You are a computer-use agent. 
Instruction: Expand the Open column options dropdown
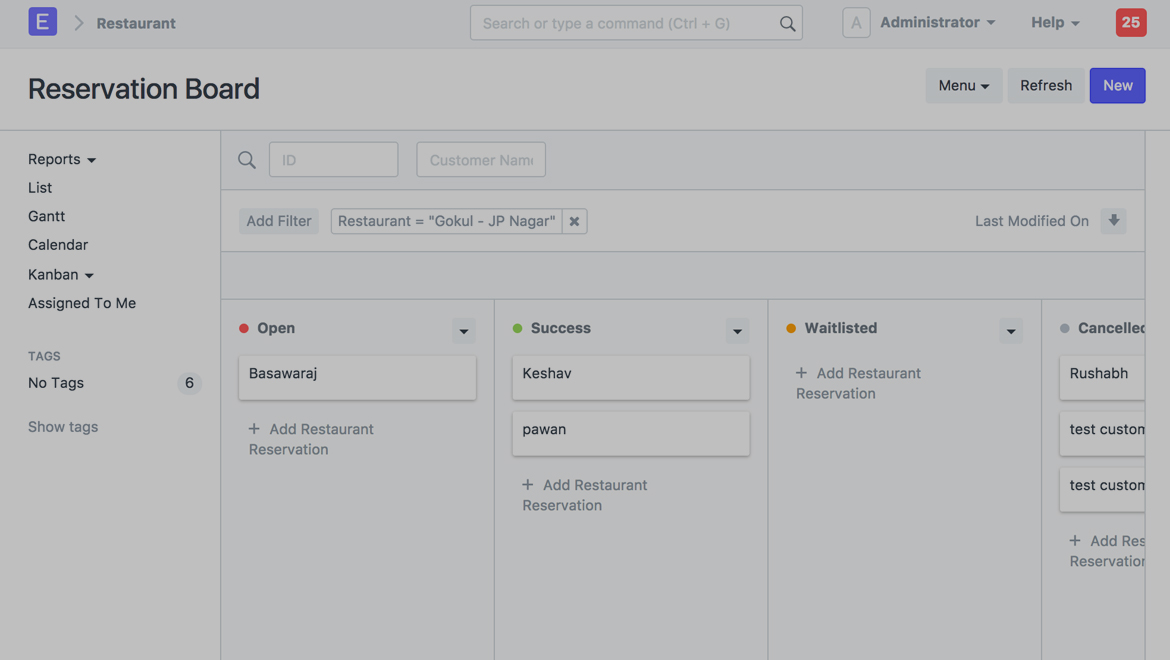point(463,330)
